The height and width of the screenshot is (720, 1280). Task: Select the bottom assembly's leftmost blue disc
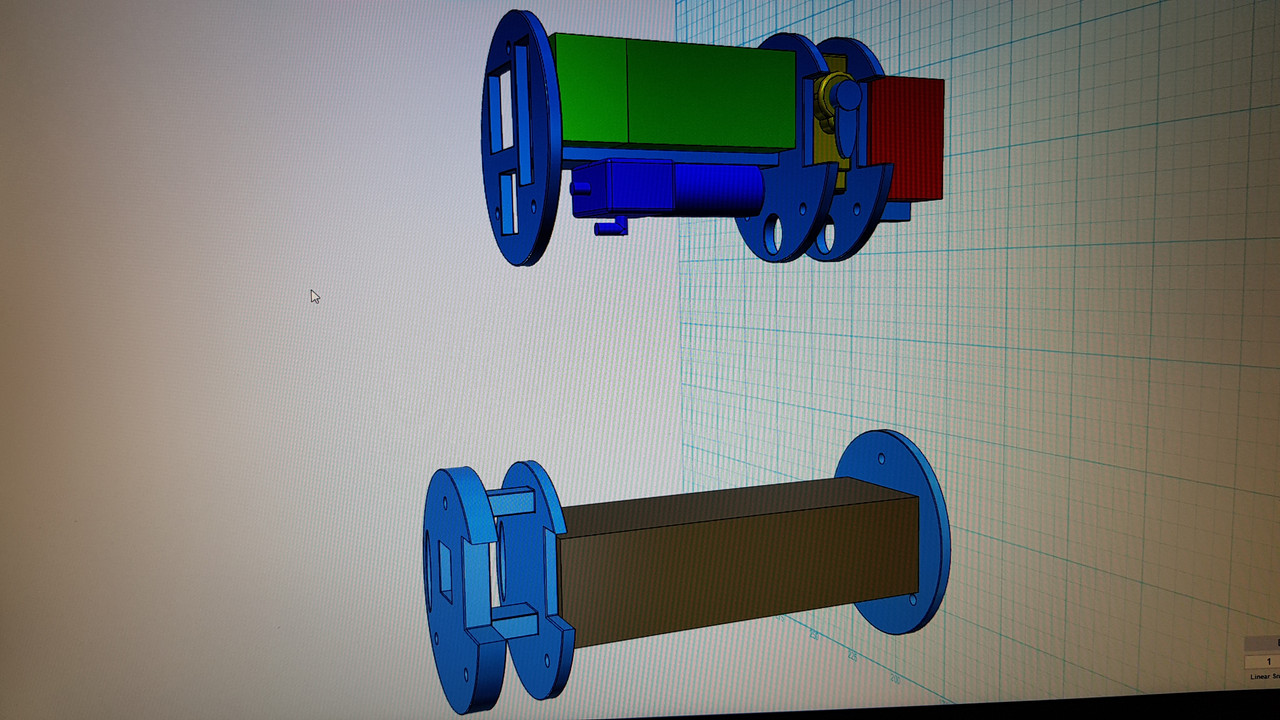coord(457,590)
